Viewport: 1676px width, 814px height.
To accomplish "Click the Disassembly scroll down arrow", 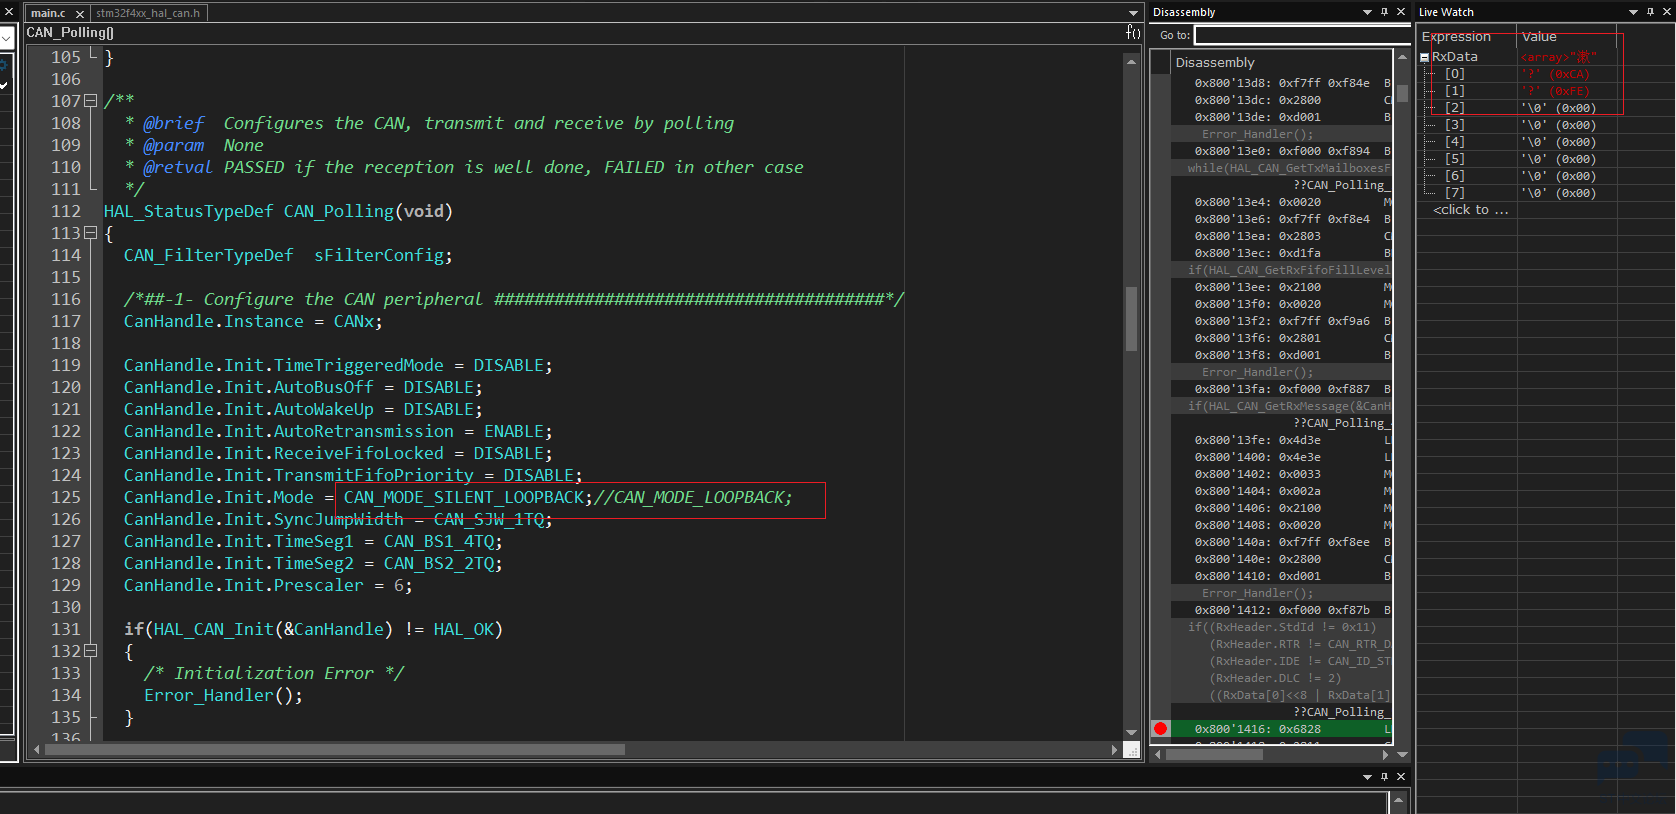I will pos(1403,755).
